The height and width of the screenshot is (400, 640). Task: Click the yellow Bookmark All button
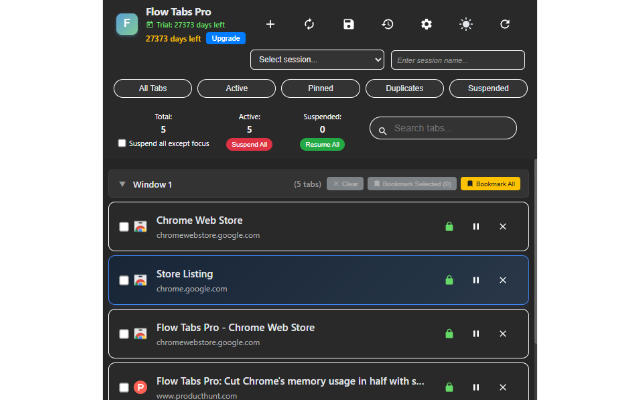point(490,184)
